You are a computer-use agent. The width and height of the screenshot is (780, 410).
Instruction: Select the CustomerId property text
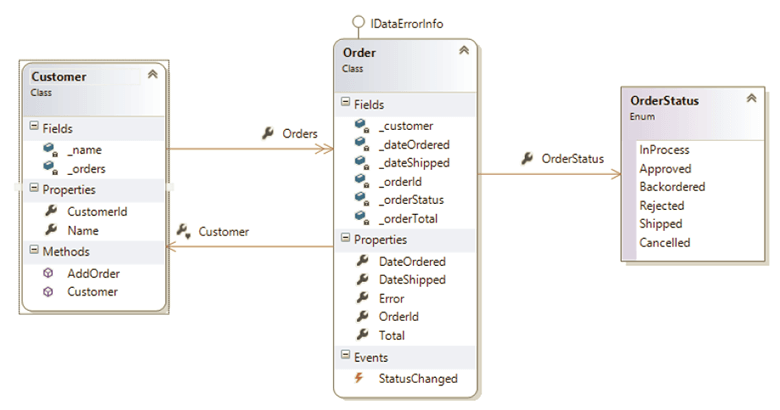click(x=97, y=211)
